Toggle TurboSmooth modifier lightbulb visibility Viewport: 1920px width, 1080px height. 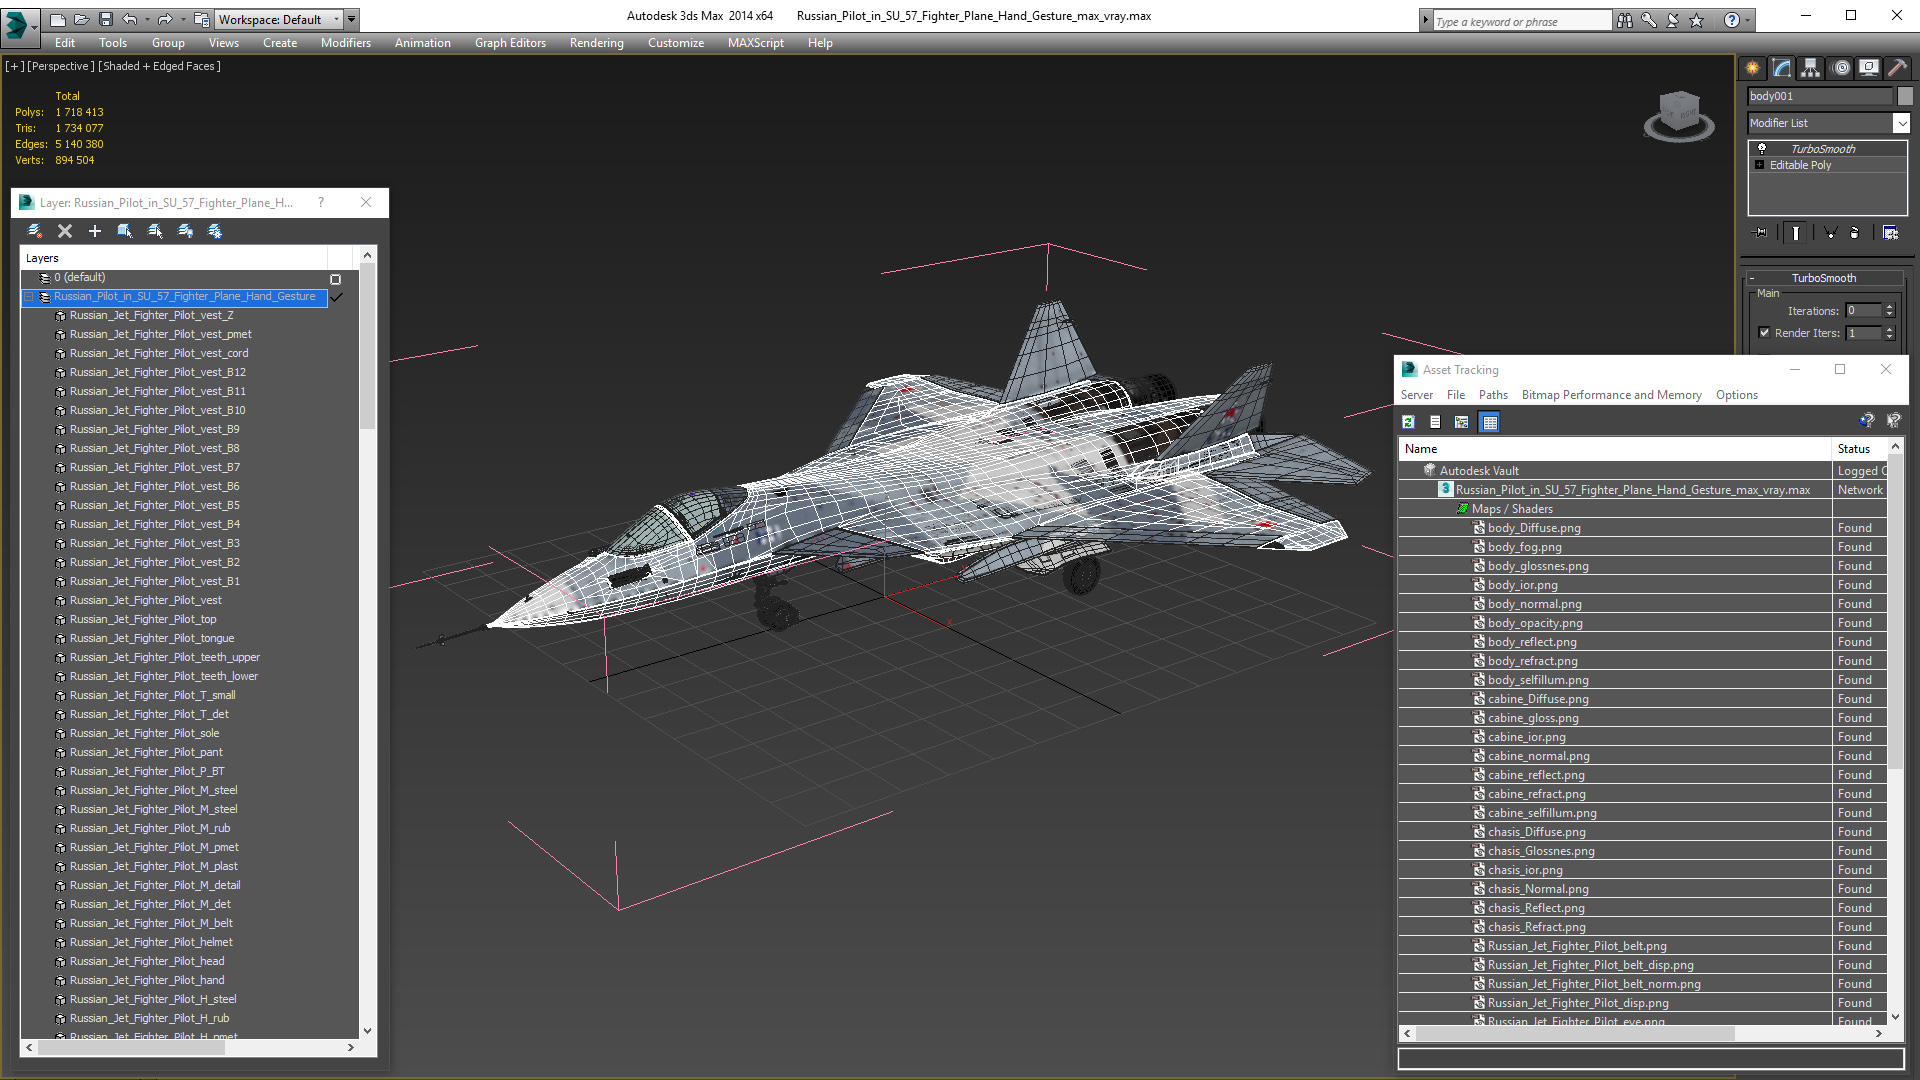(x=1762, y=148)
